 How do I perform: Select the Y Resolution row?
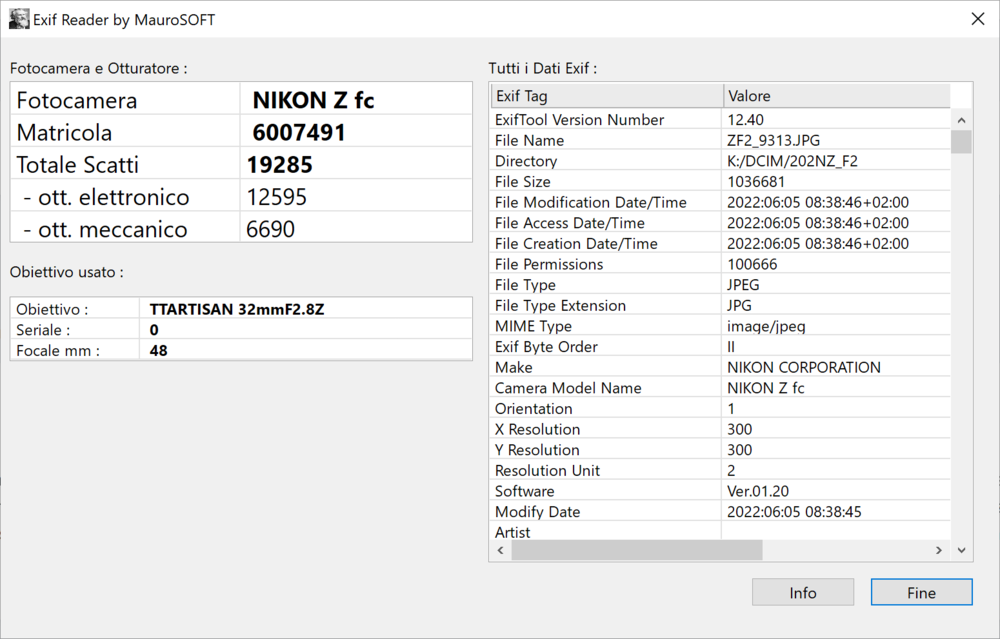tap(721, 450)
